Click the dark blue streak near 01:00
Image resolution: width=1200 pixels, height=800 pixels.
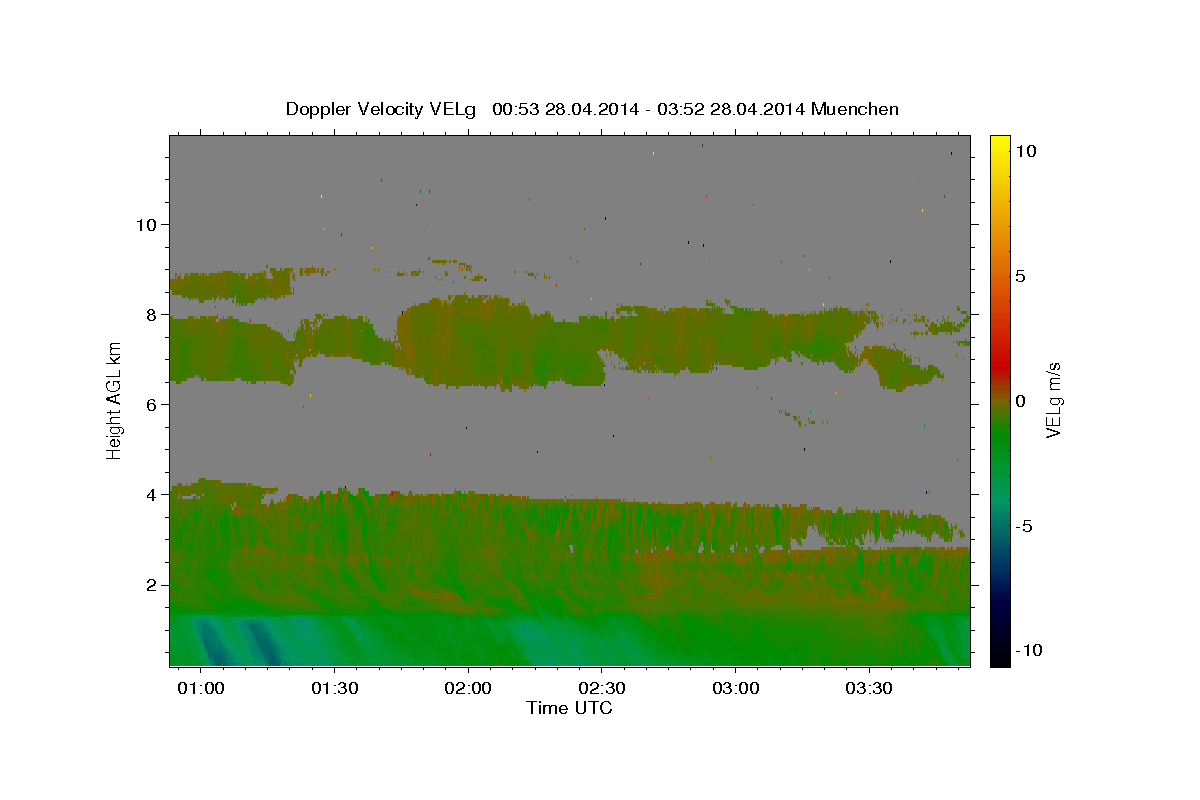tap(212, 642)
